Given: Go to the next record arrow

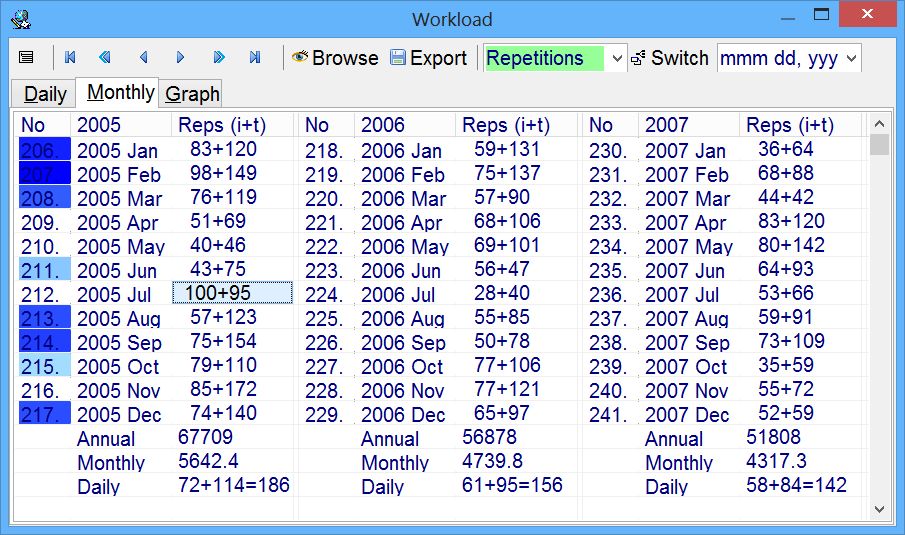Looking at the screenshot, I should (x=181, y=58).
